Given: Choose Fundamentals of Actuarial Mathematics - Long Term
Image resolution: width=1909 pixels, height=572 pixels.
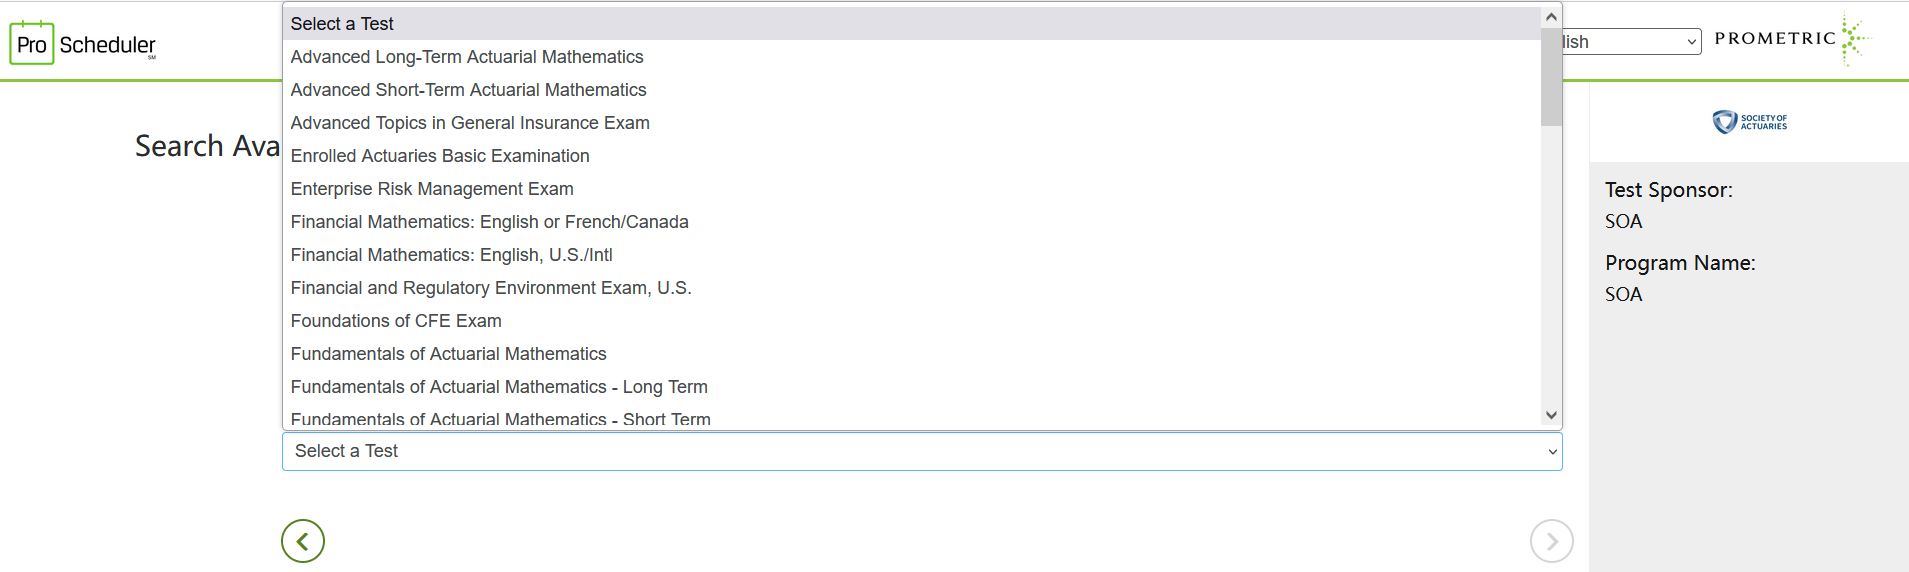Looking at the screenshot, I should pos(499,387).
